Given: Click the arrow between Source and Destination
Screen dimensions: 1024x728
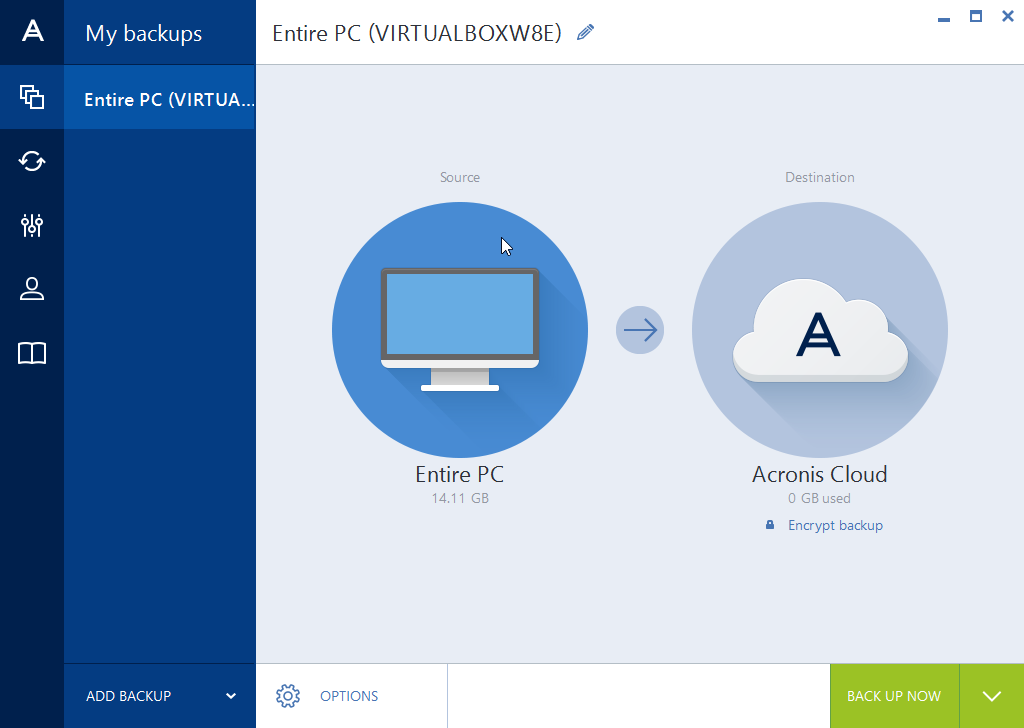Looking at the screenshot, I should click(x=639, y=330).
